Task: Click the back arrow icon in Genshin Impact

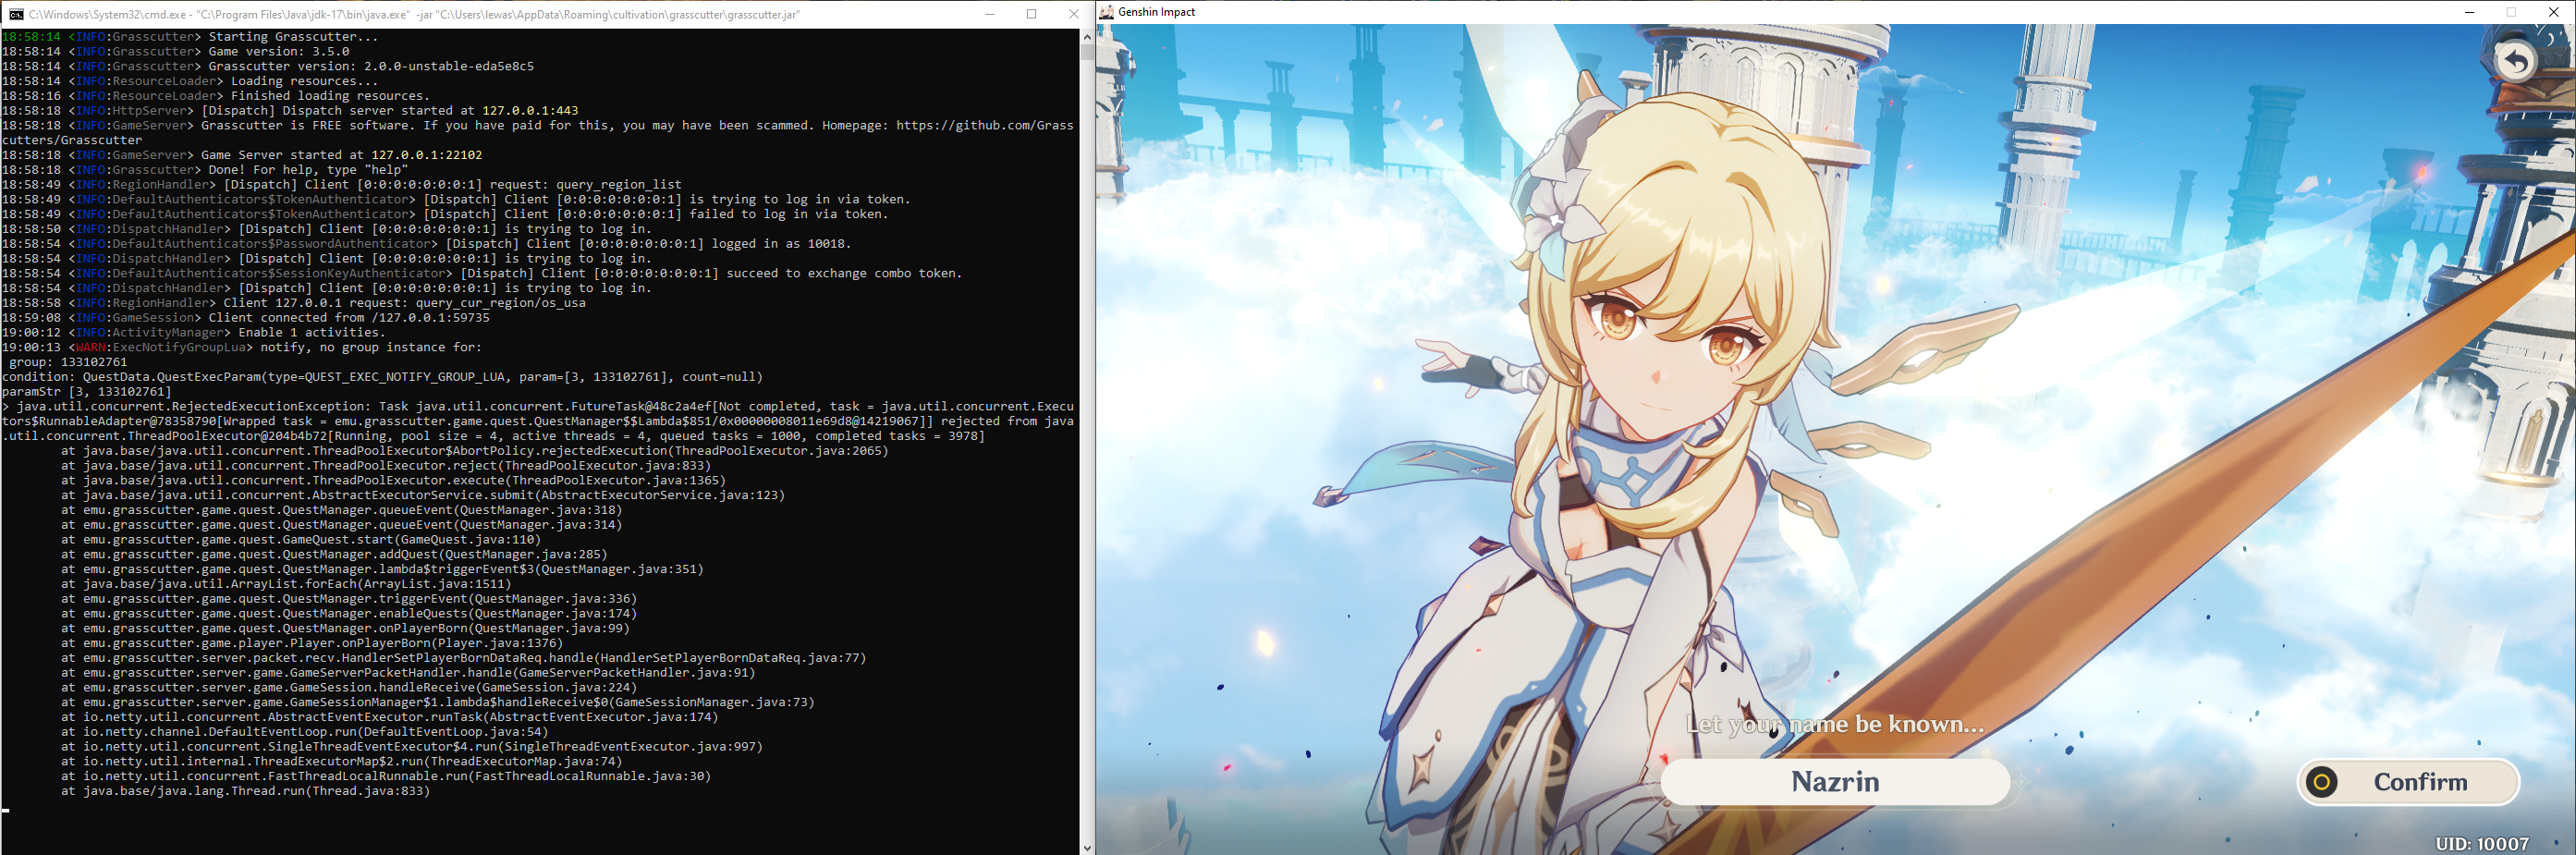Action: [2516, 61]
